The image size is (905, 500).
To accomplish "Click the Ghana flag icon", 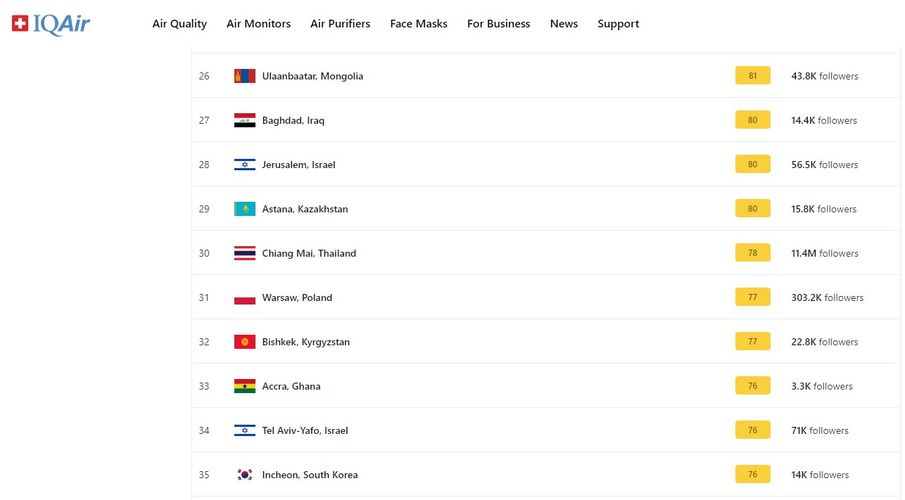I will [x=244, y=386].
